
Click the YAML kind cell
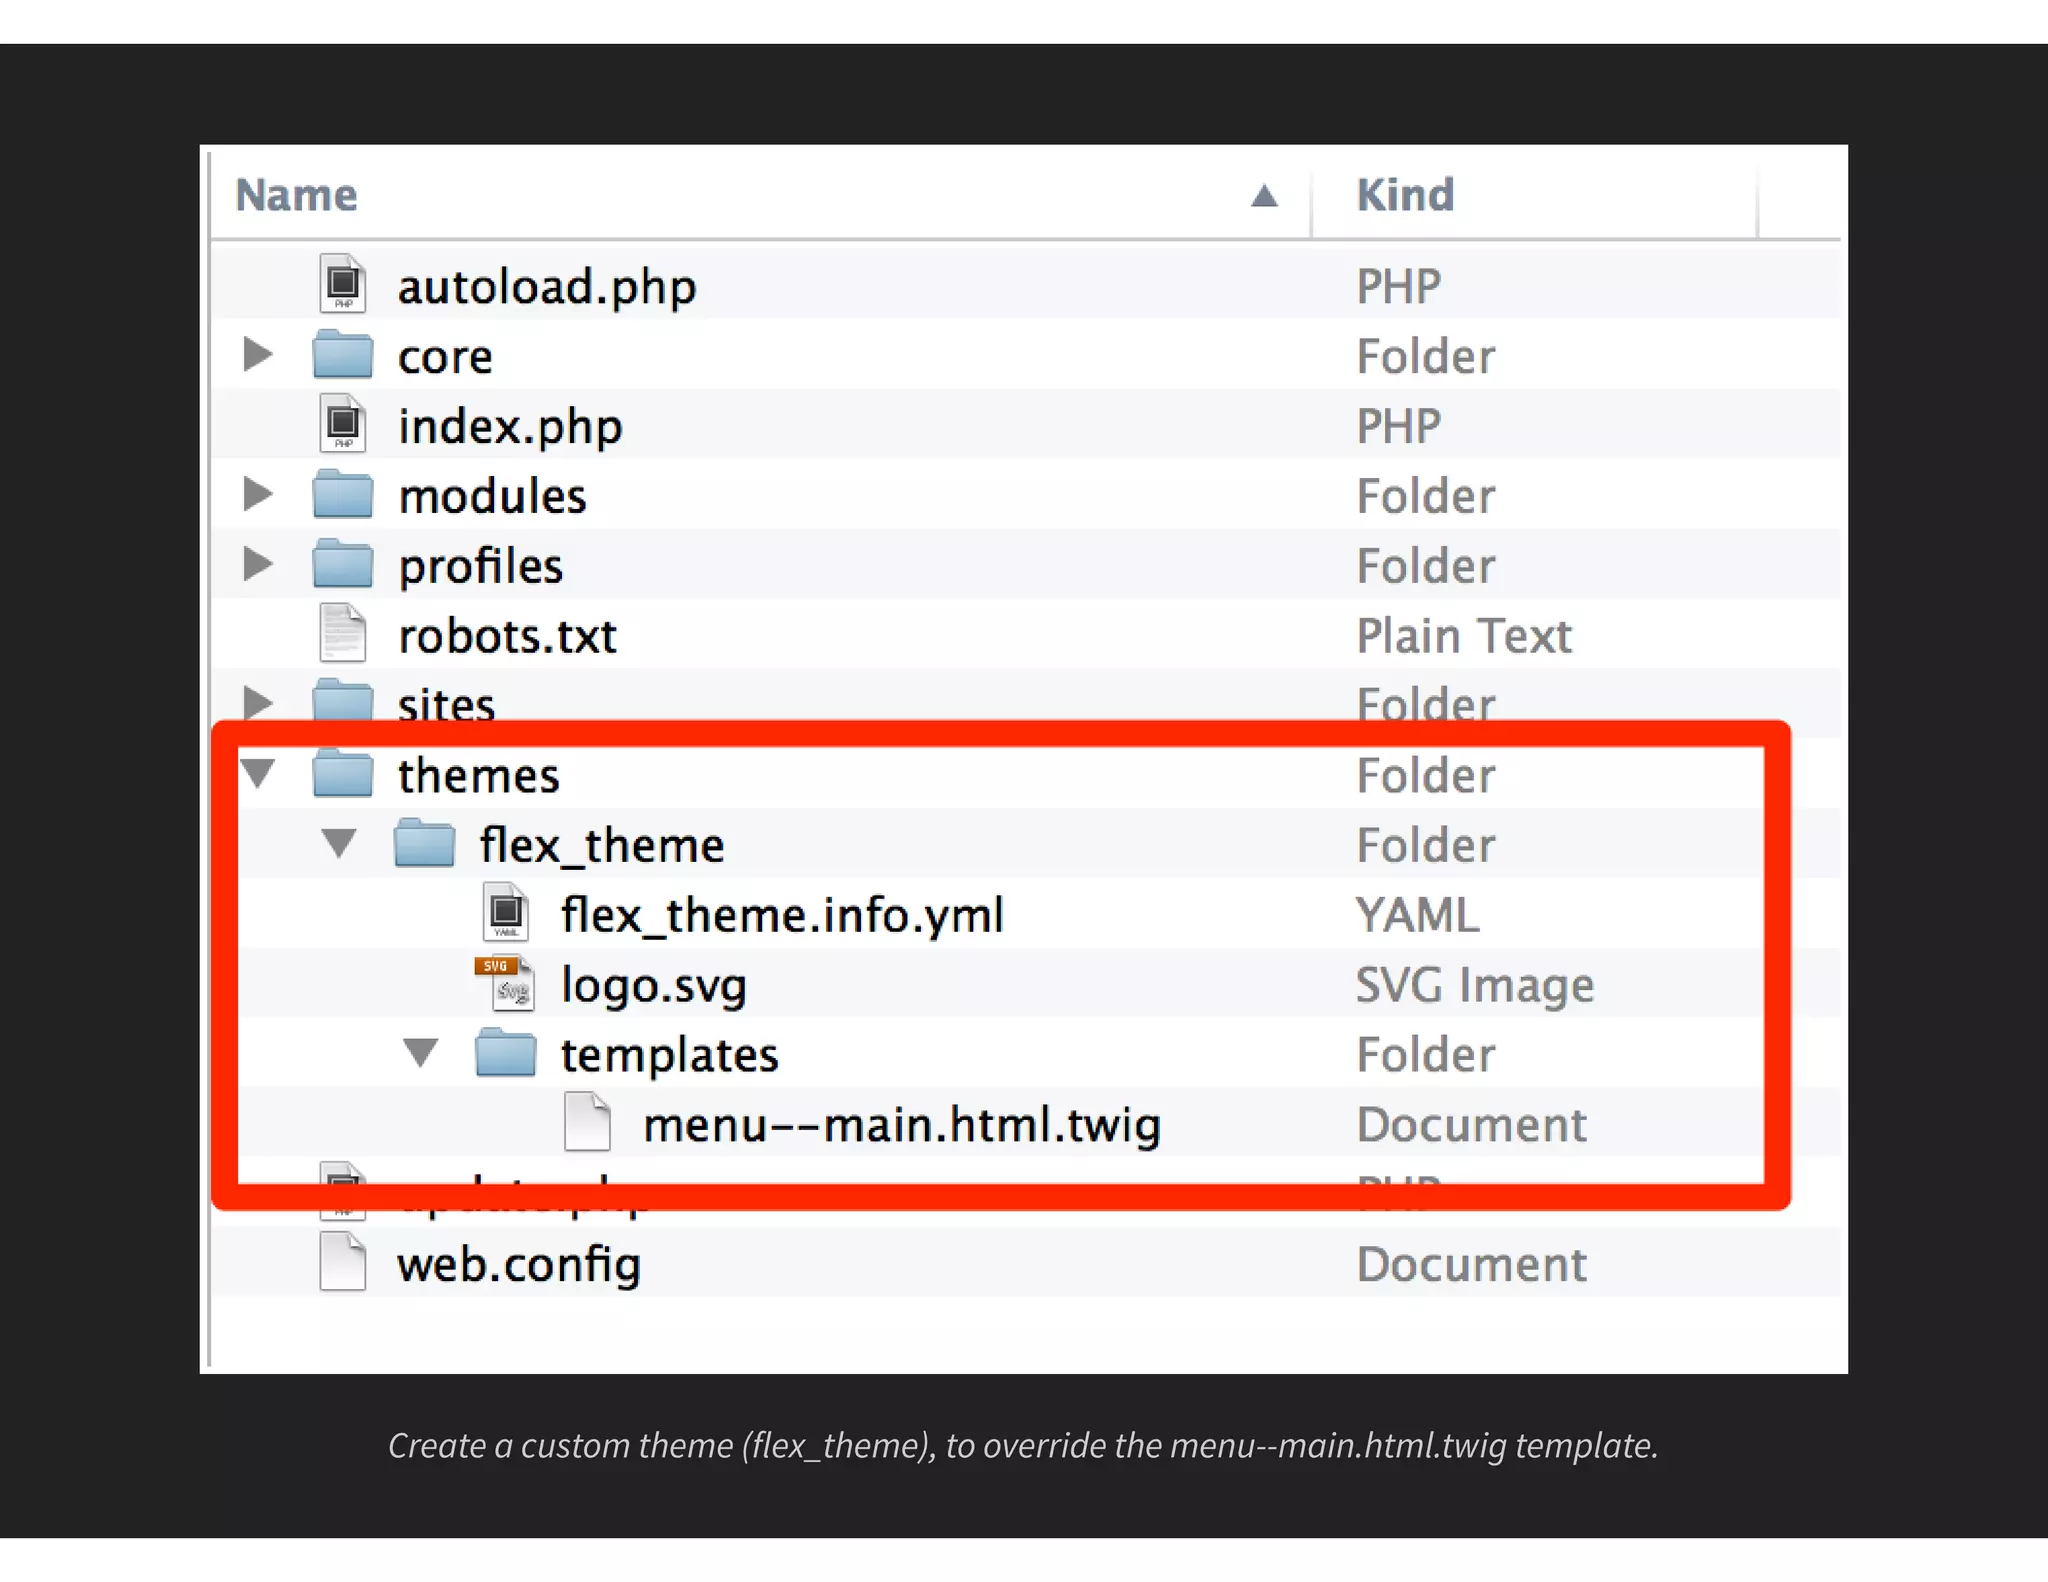1417,915
